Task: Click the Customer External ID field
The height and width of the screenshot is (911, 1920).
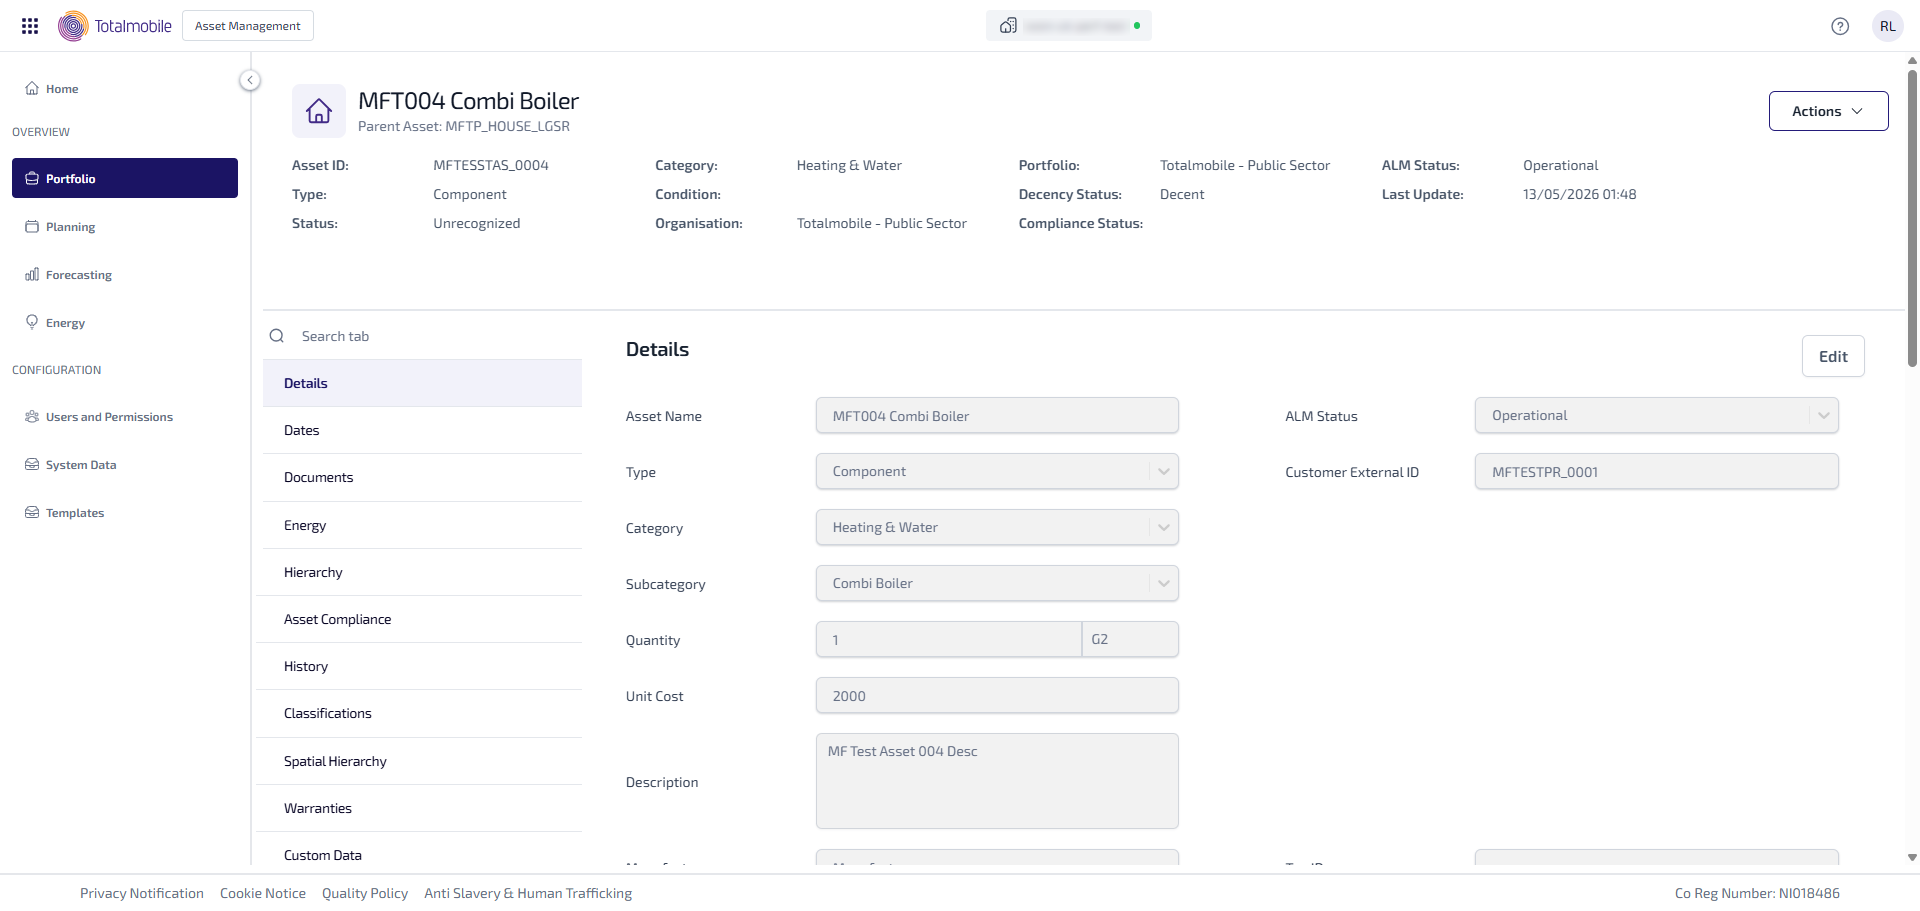Action: (1656, 472)
